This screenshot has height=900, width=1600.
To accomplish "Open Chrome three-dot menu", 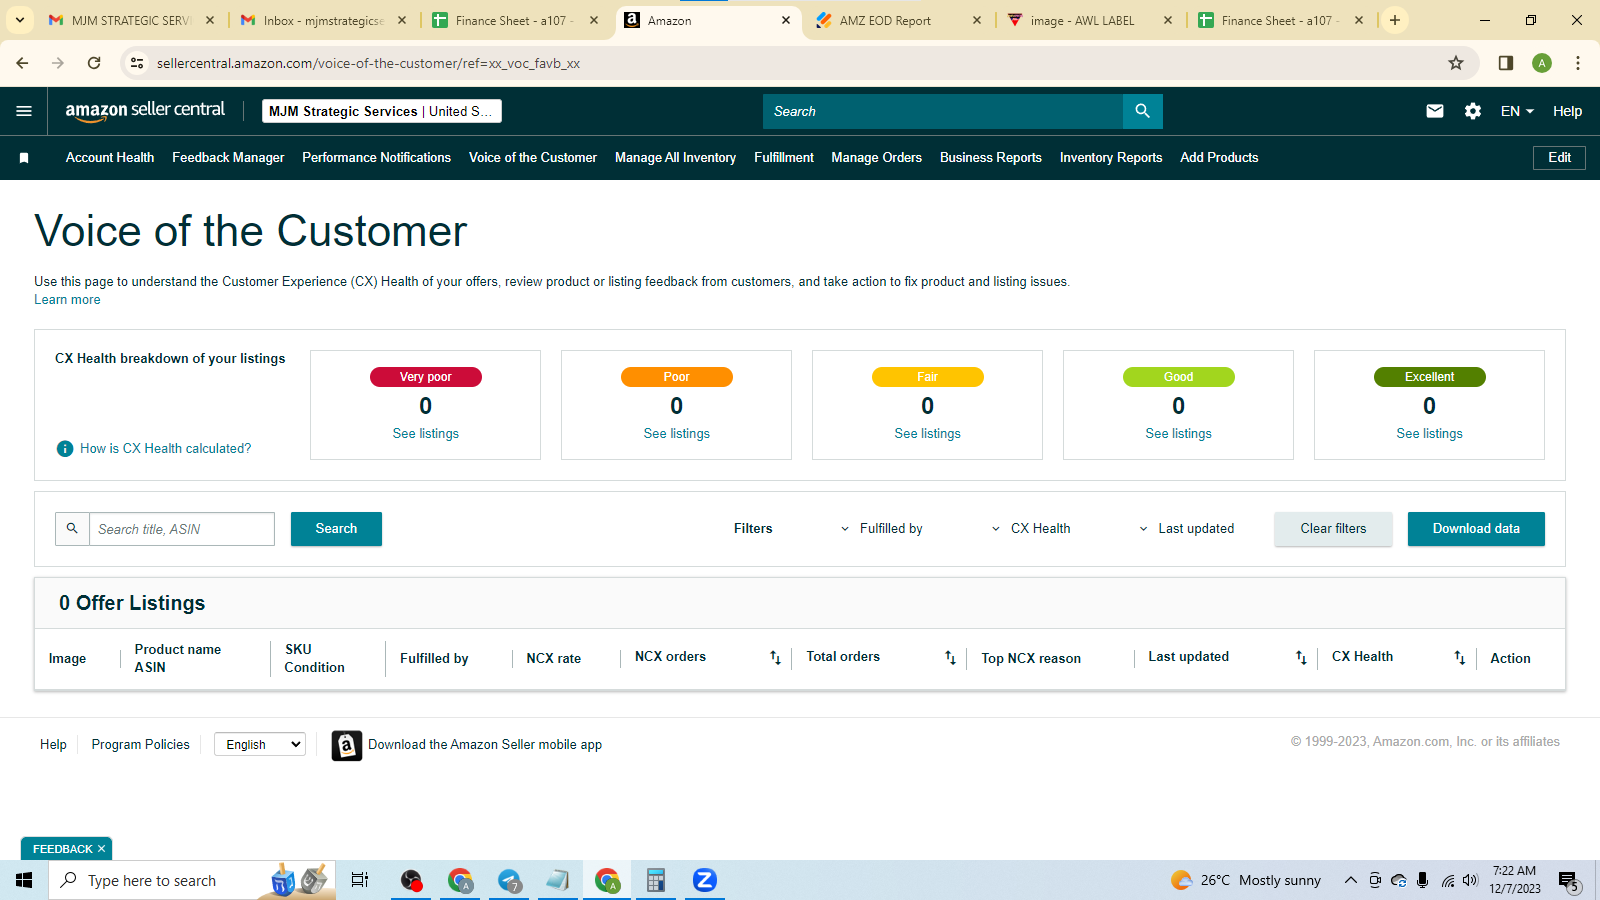I will point(1578,63).
